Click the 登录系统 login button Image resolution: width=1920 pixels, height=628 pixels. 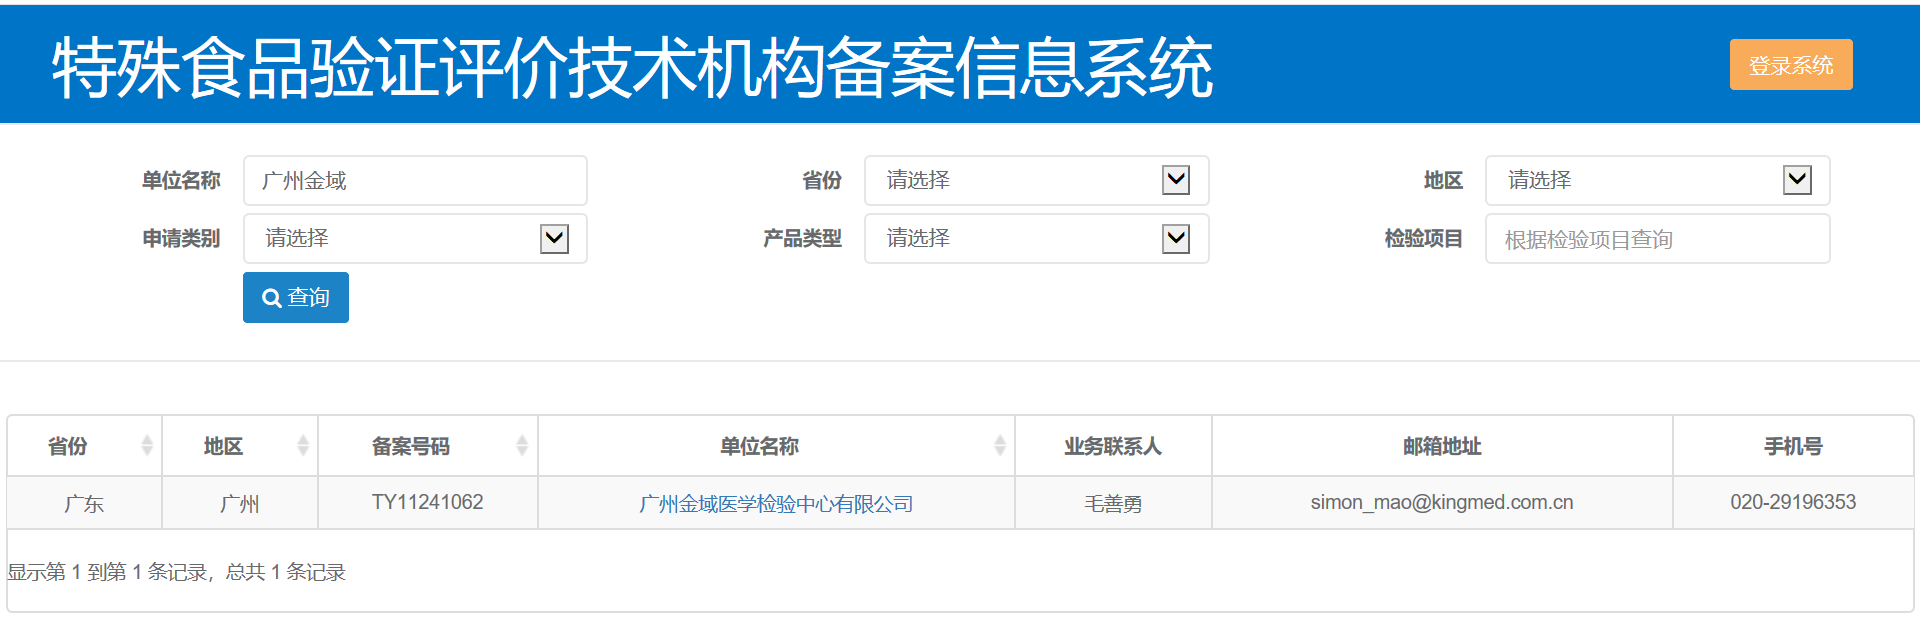(1791, 65)
